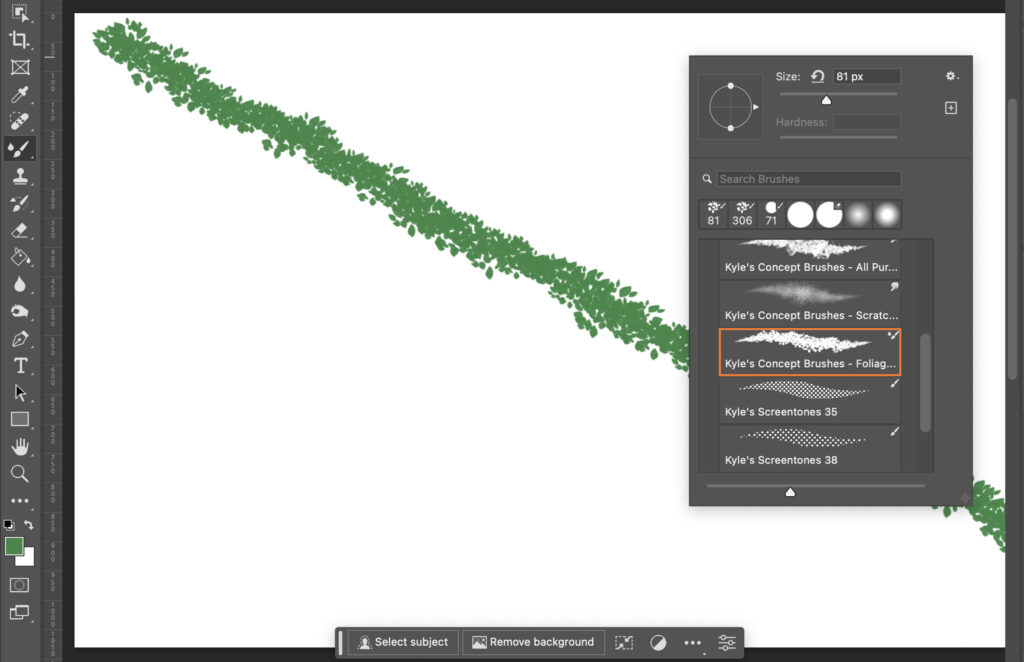Open the Edit Toolbar ellipsis menu
Viewport: 1024px width, 662px height.
click(20, 500)
